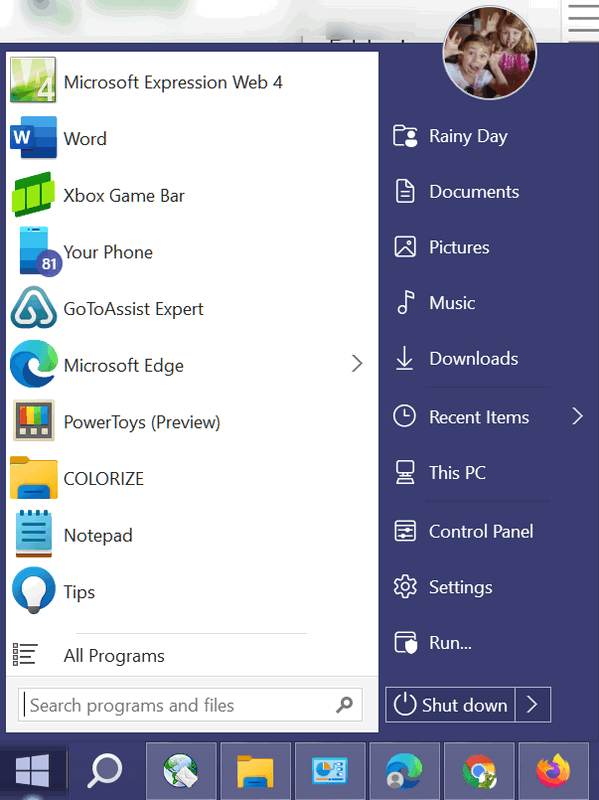Choose the Control Panel entry

481,532
